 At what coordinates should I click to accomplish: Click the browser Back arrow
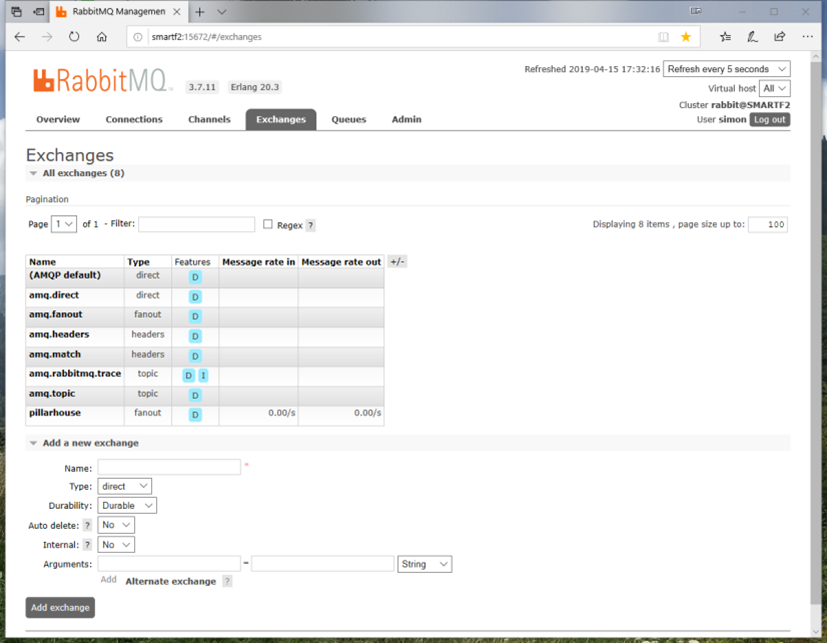pos(20,37)
